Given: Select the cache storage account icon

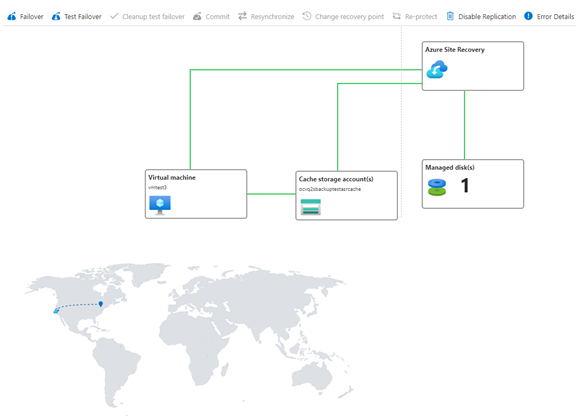Looking at the screenshot, I should click(310, 207).
